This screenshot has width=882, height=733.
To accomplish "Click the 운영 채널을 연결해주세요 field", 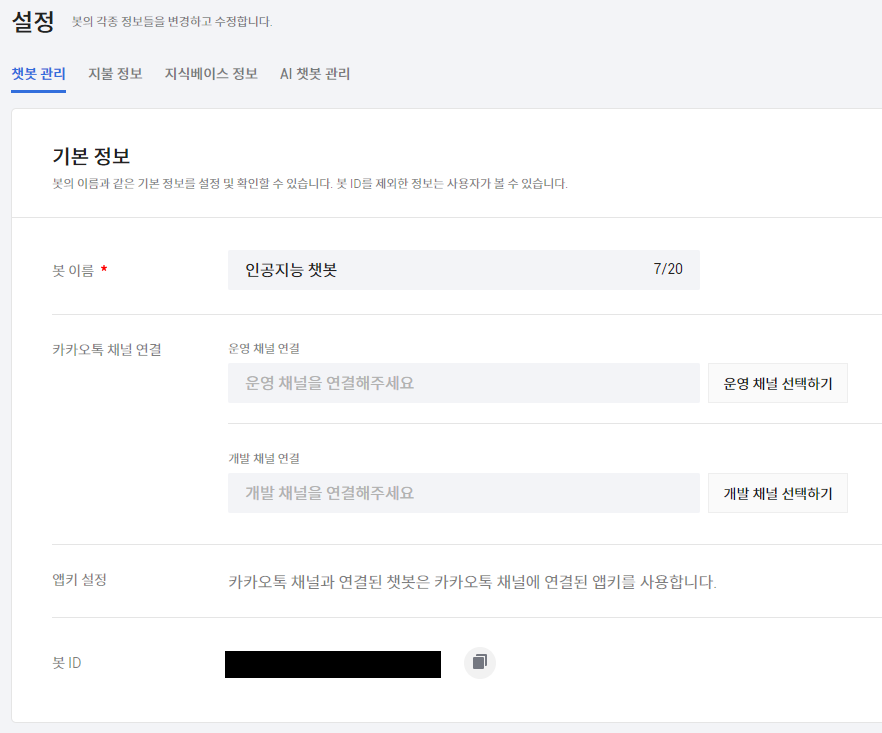I will (464, 383).
